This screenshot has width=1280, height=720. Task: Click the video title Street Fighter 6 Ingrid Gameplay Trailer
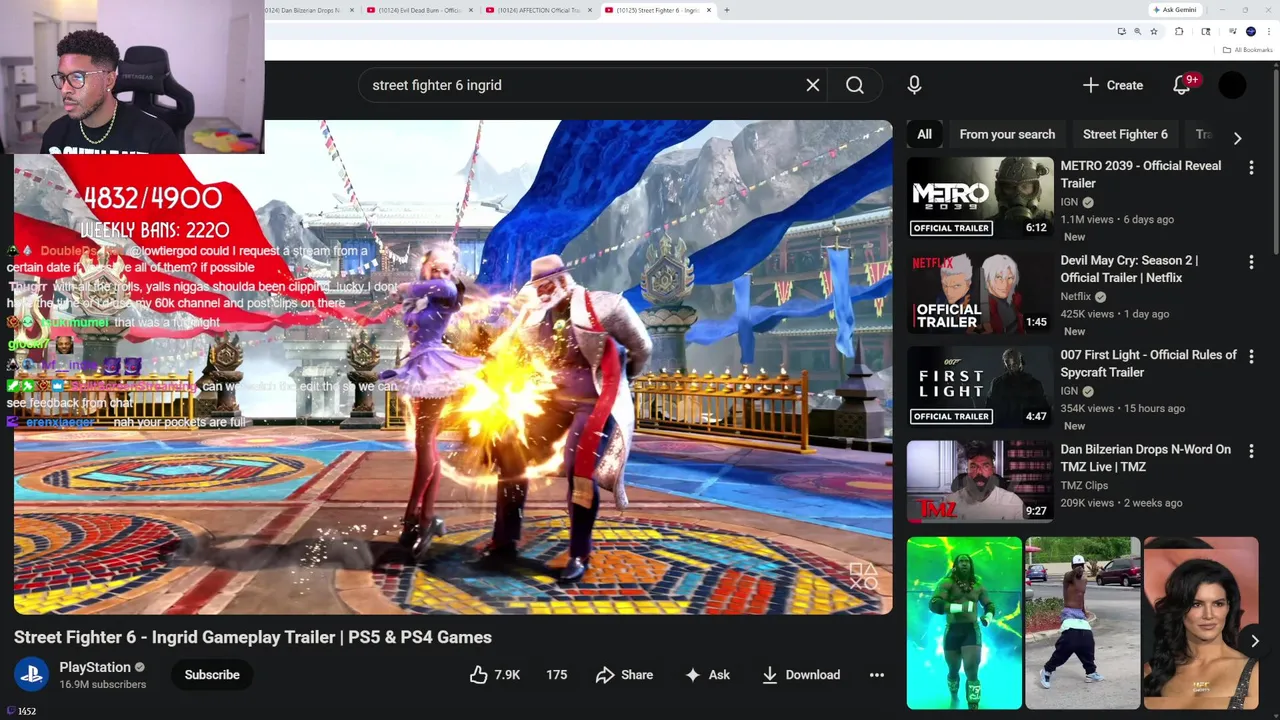click(253, 637)
